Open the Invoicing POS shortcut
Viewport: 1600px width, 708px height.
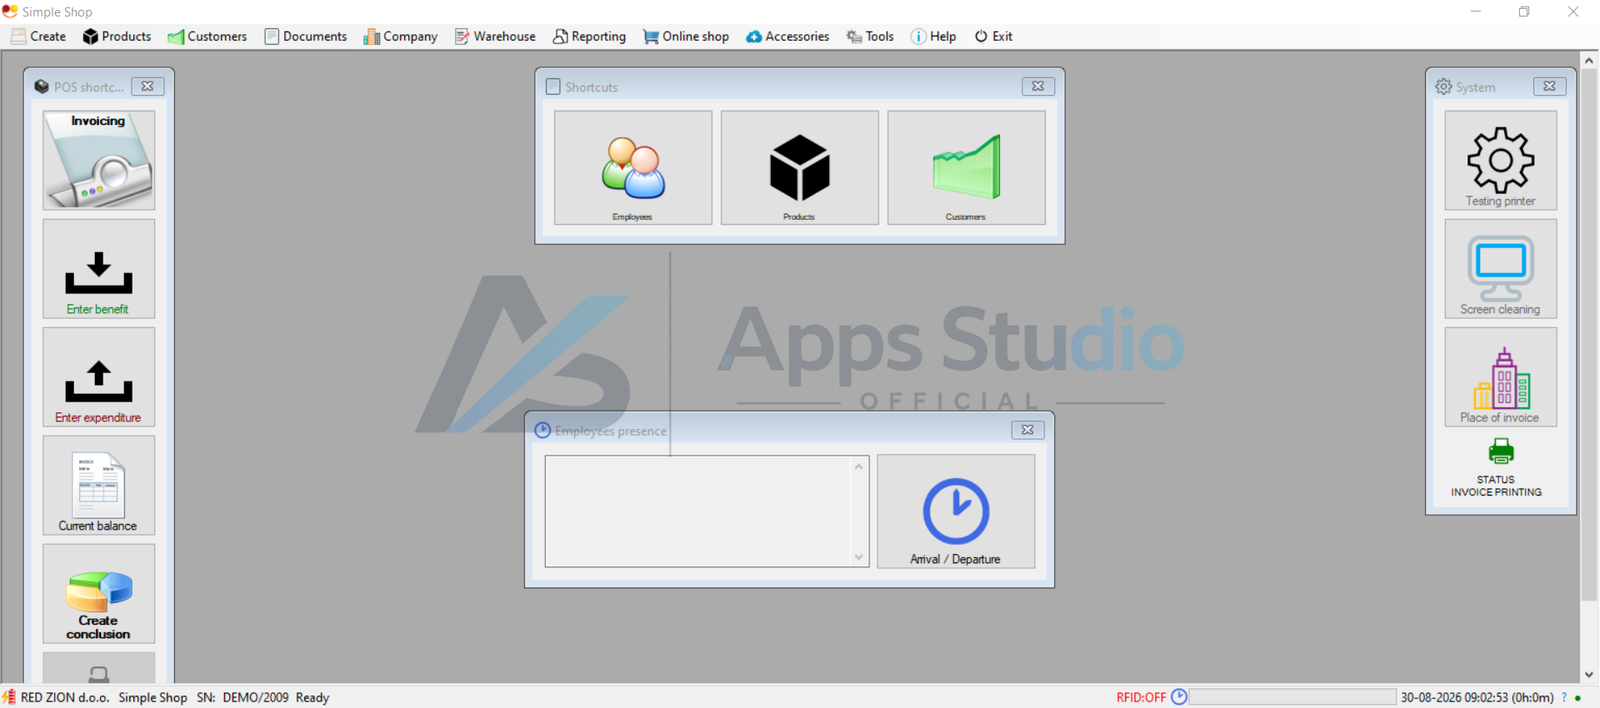tap(99, 160)
